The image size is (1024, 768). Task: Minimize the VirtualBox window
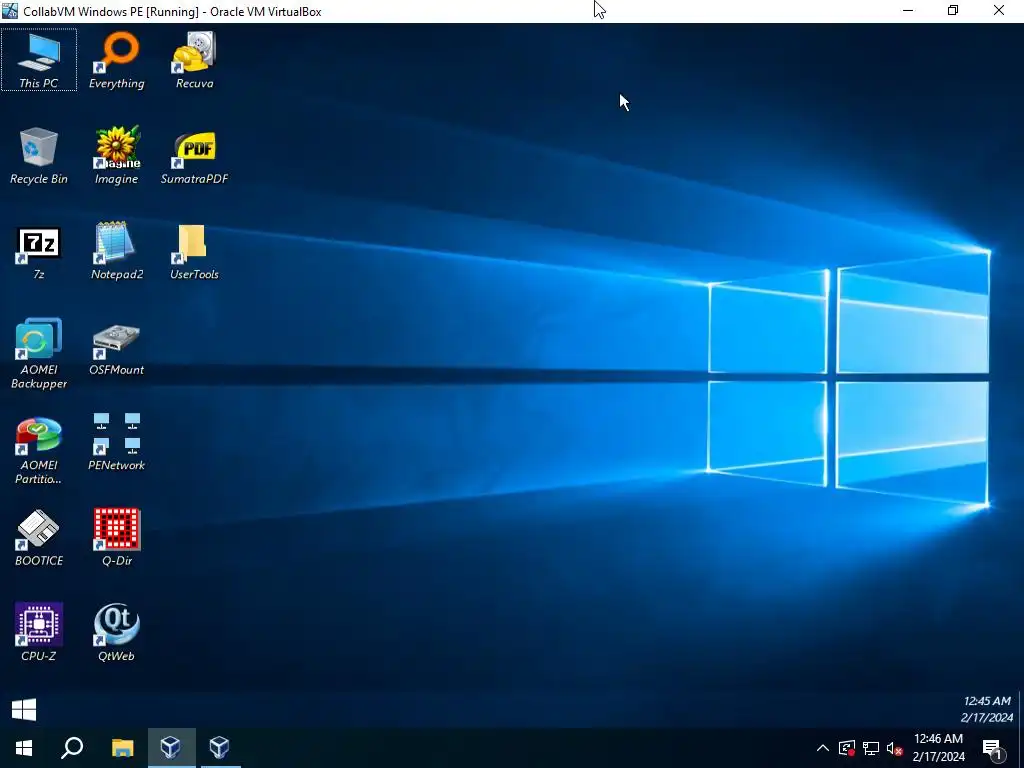(x=908, y=10)
